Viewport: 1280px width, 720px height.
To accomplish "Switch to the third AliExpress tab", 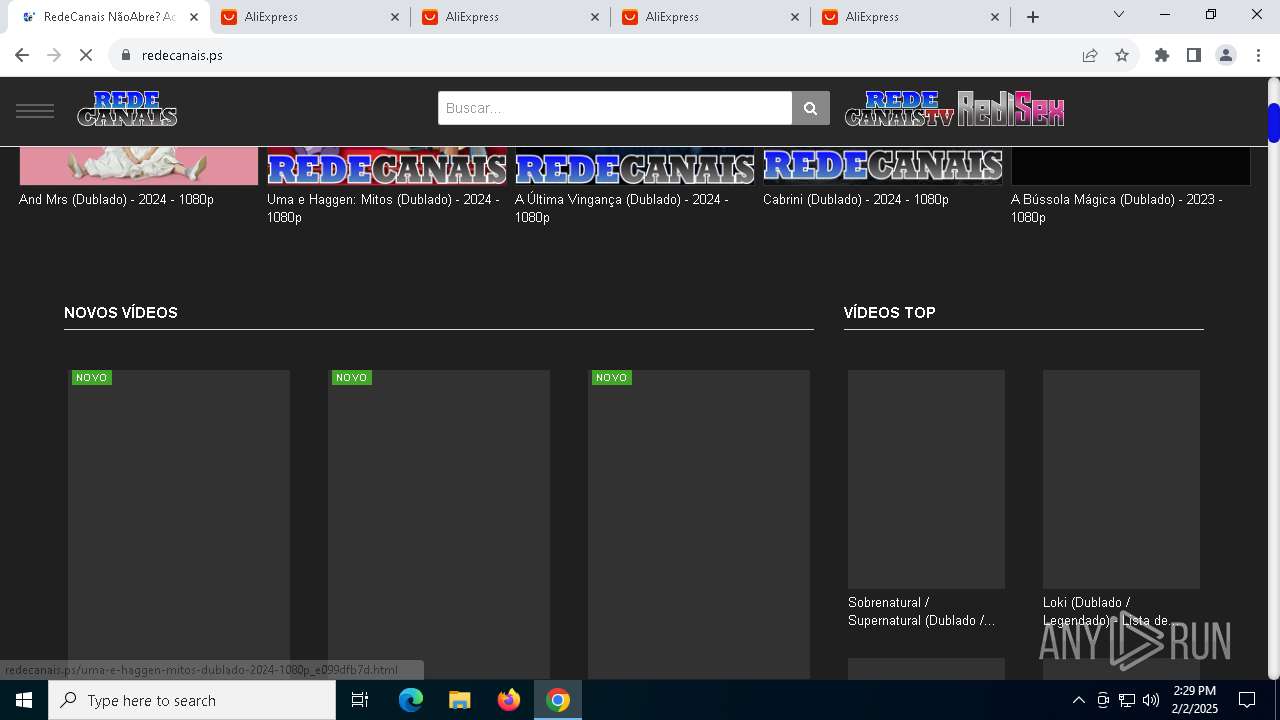I will [710, 17].
